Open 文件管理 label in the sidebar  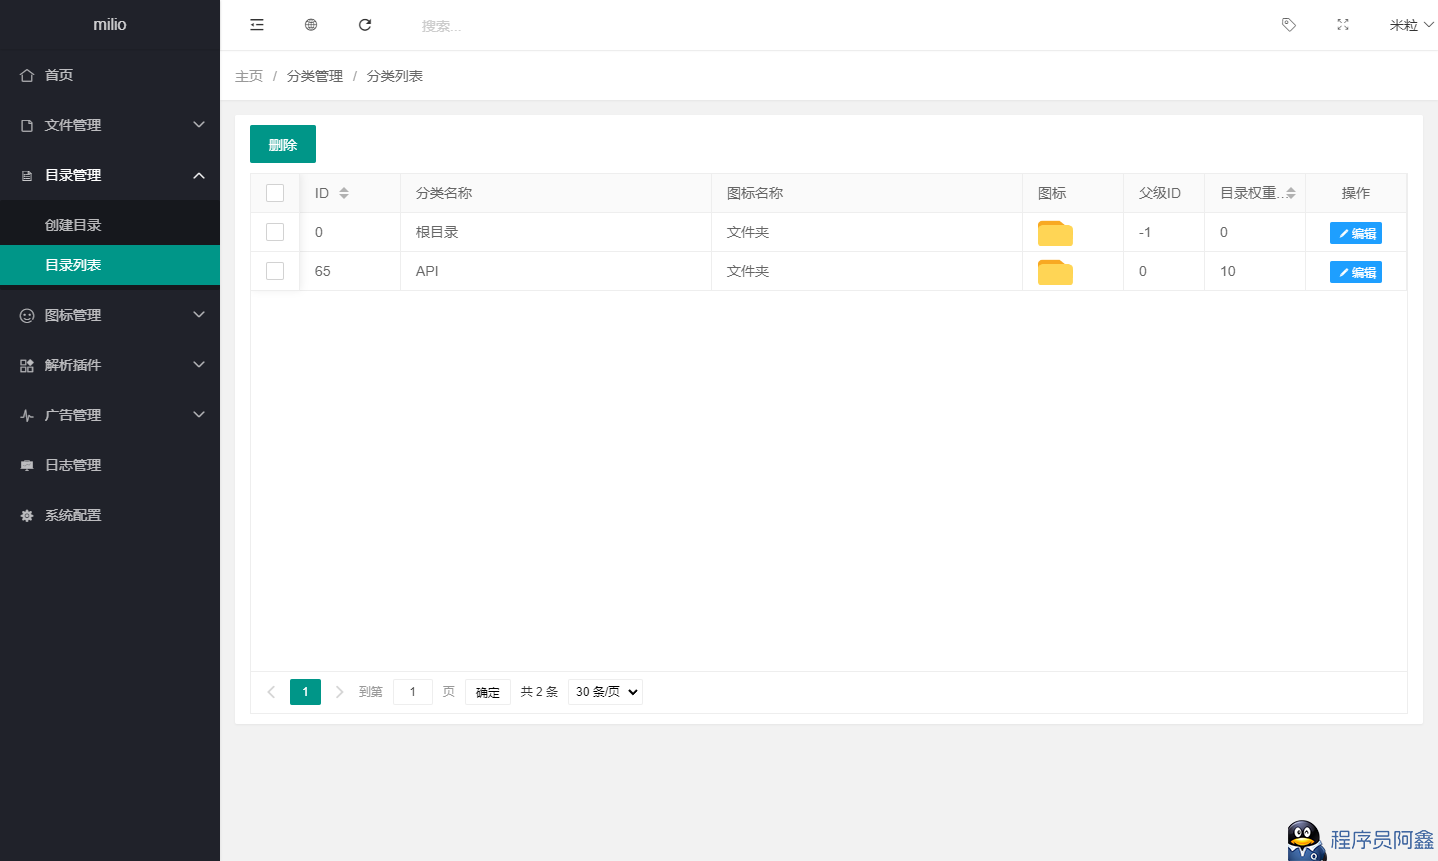(x=73, y=125)
